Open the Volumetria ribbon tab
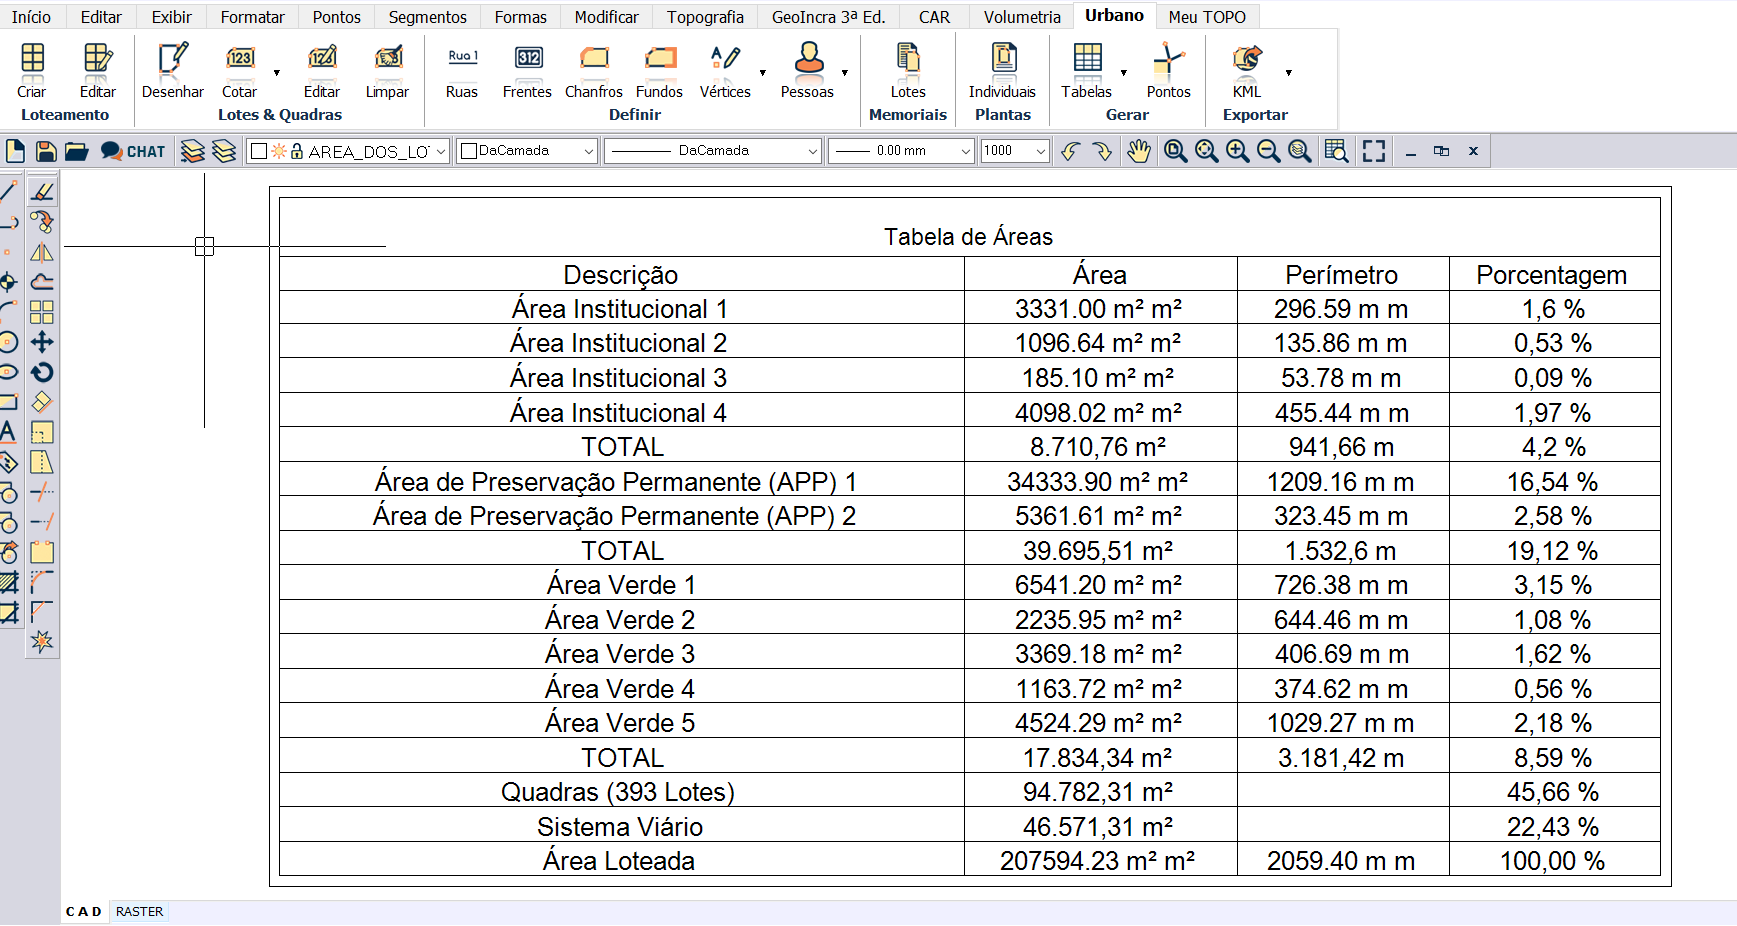Screen dimensions: 1737x926 (x=1021, y=17)
